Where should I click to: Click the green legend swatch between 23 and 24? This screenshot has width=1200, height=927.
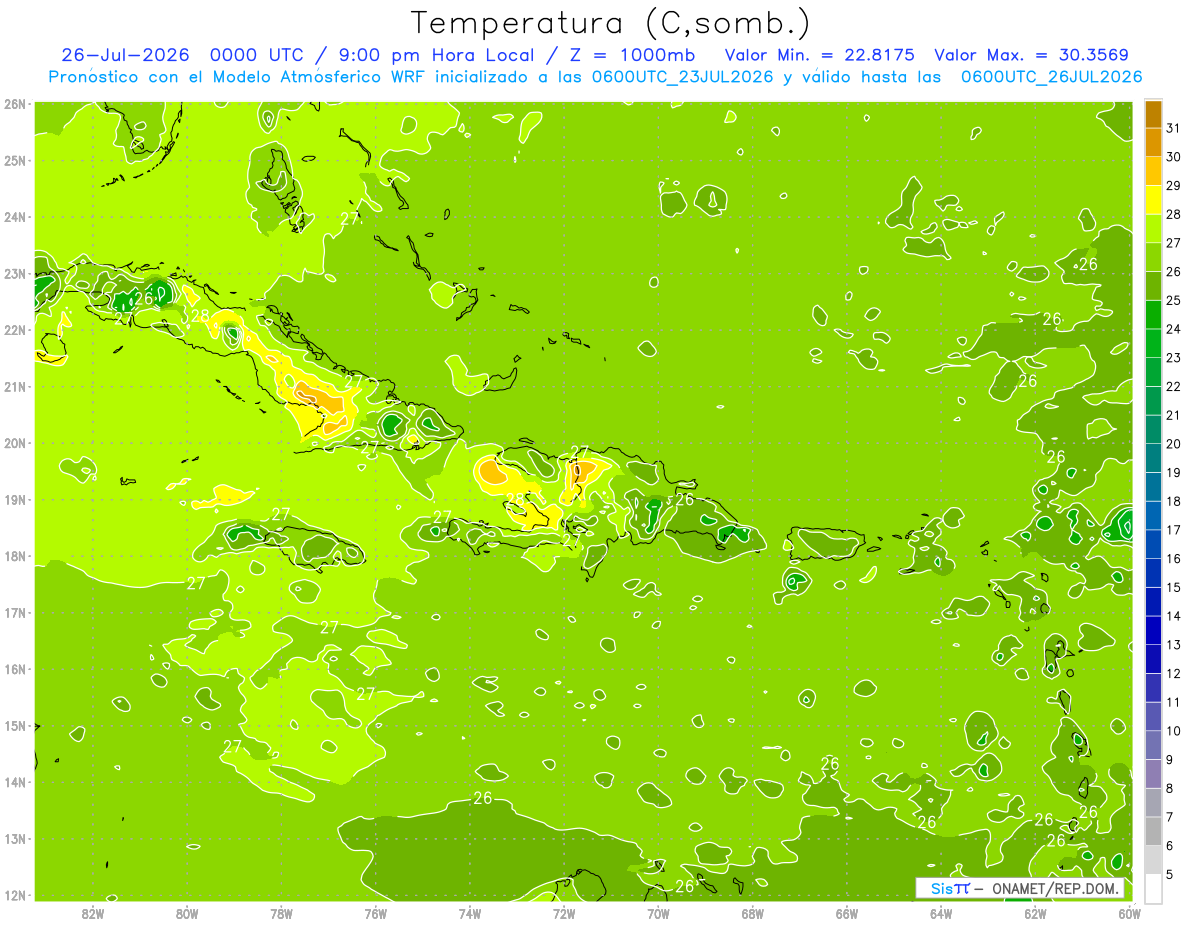coord(1153,343)
